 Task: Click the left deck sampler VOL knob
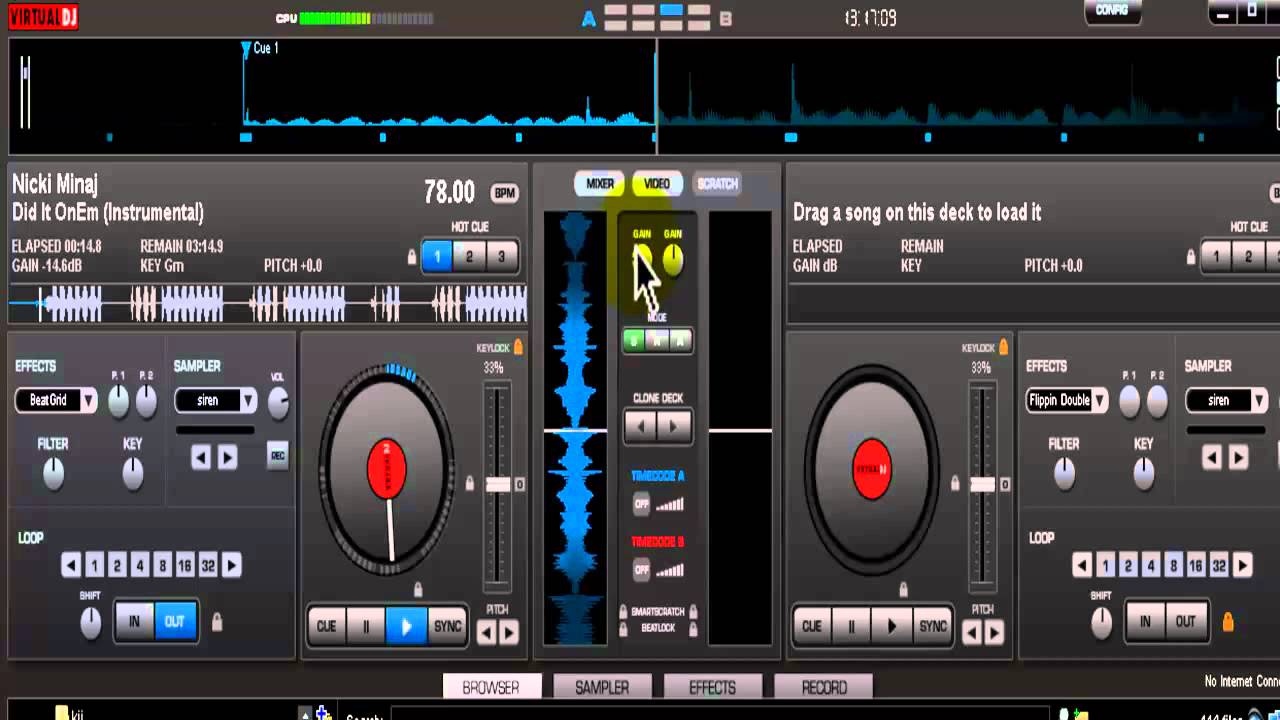coord(278,403)
